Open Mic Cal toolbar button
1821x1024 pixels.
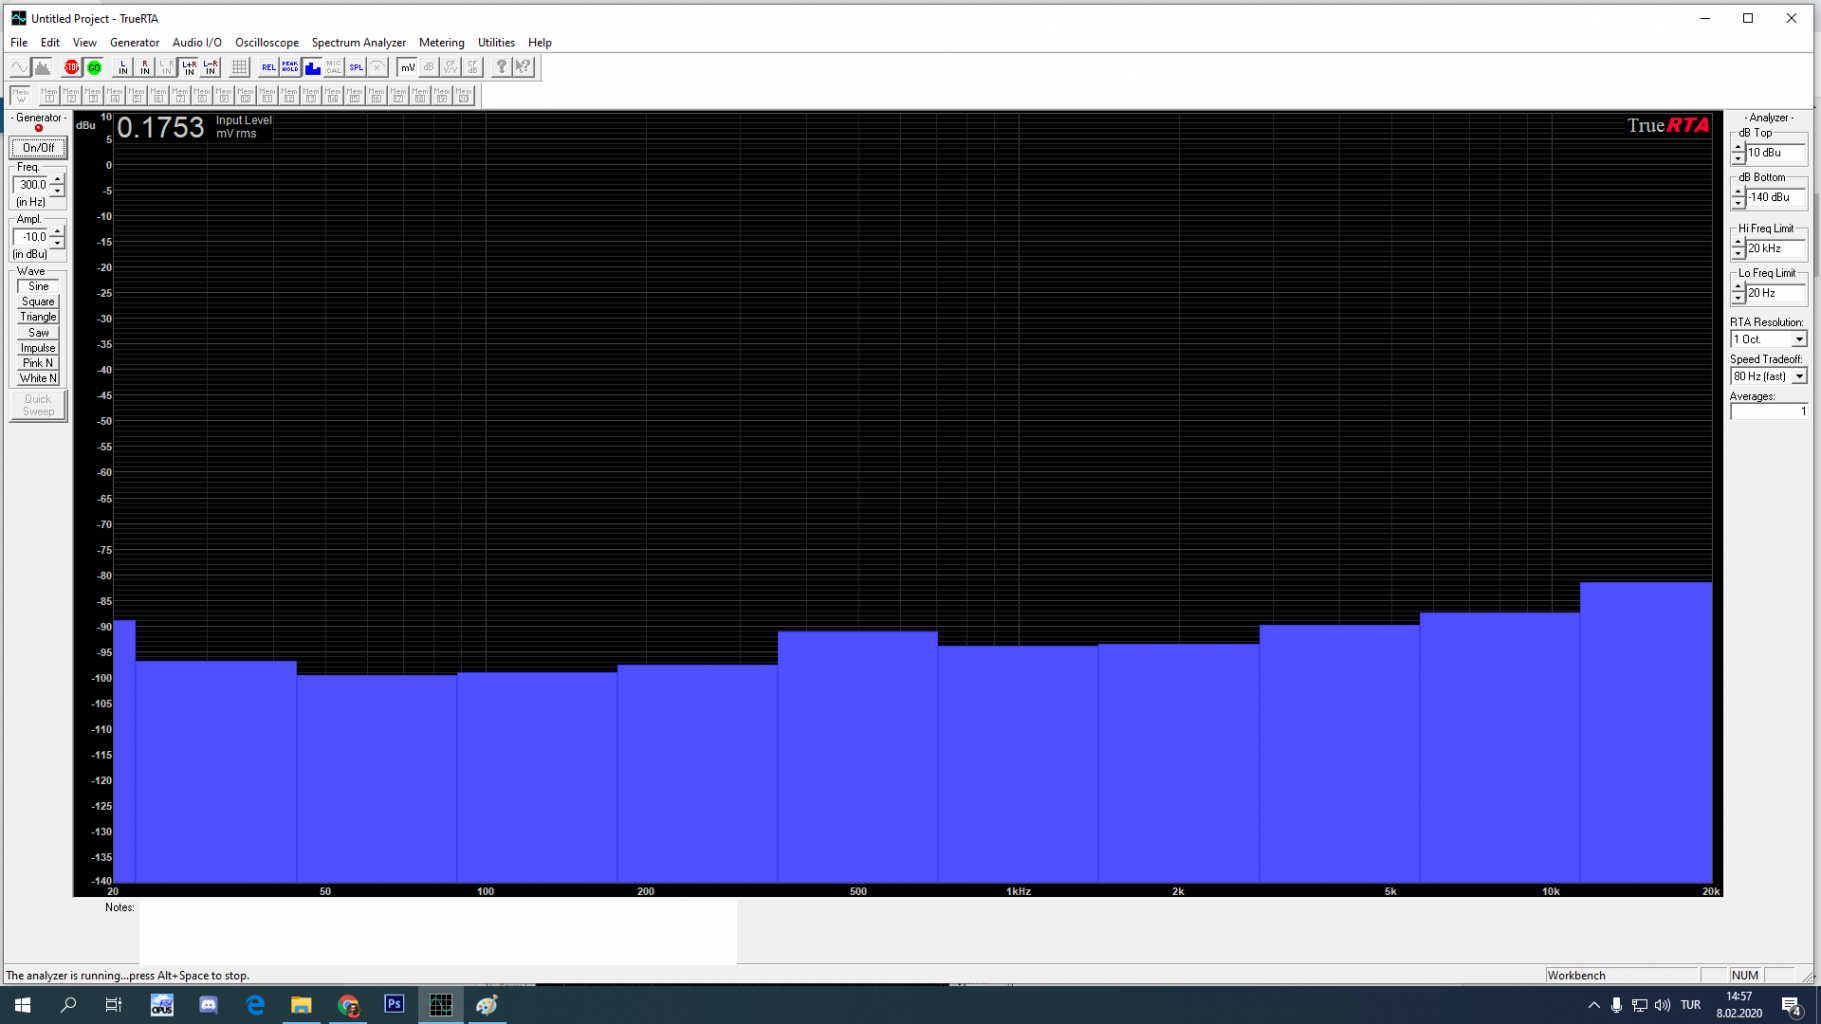pyautogui.click(x=334, y=67)
